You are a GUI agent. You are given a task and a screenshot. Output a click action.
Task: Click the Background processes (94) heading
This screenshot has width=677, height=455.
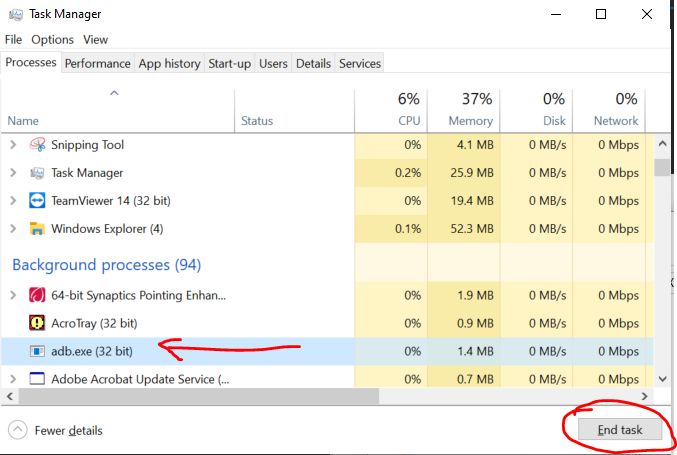[107, 265]
